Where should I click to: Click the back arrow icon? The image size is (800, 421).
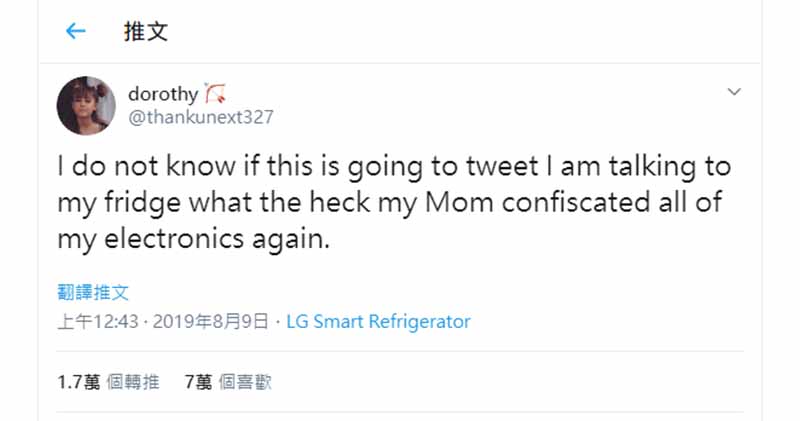pyautogui.click(x=76, y=32)
